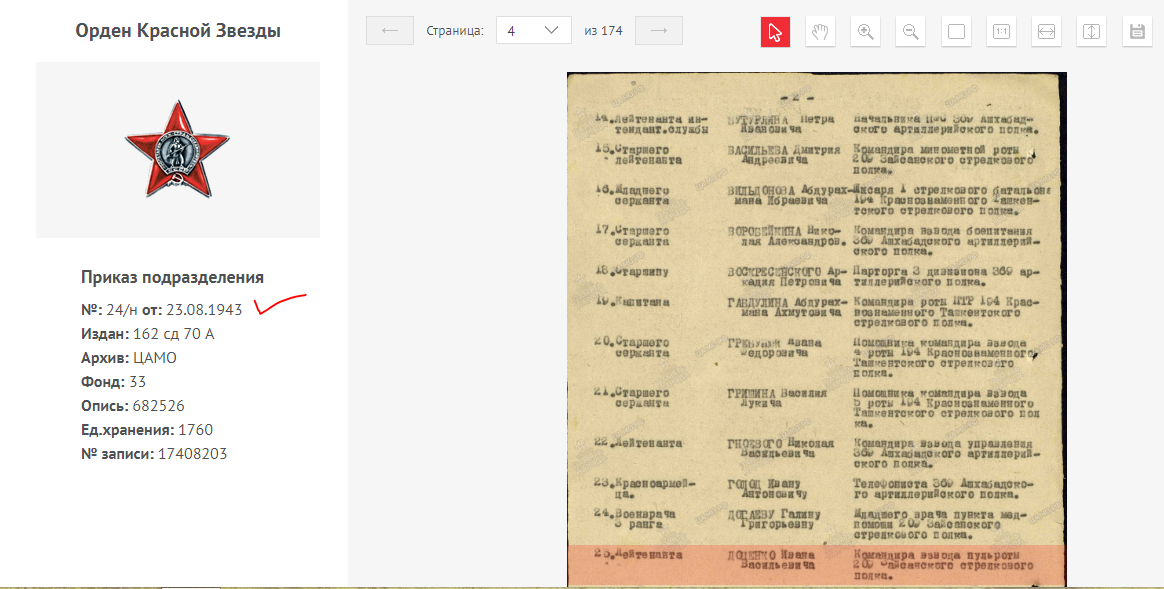Fit document to height
1164x589 pixels.
pos(1092,31)
